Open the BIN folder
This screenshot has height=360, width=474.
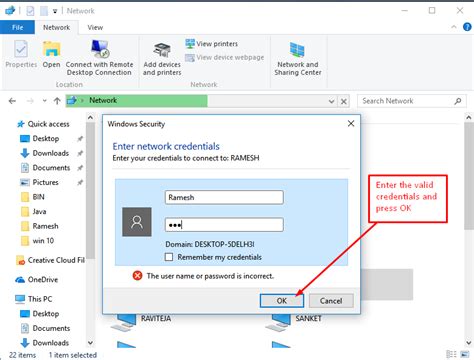[x=33, y=197]
